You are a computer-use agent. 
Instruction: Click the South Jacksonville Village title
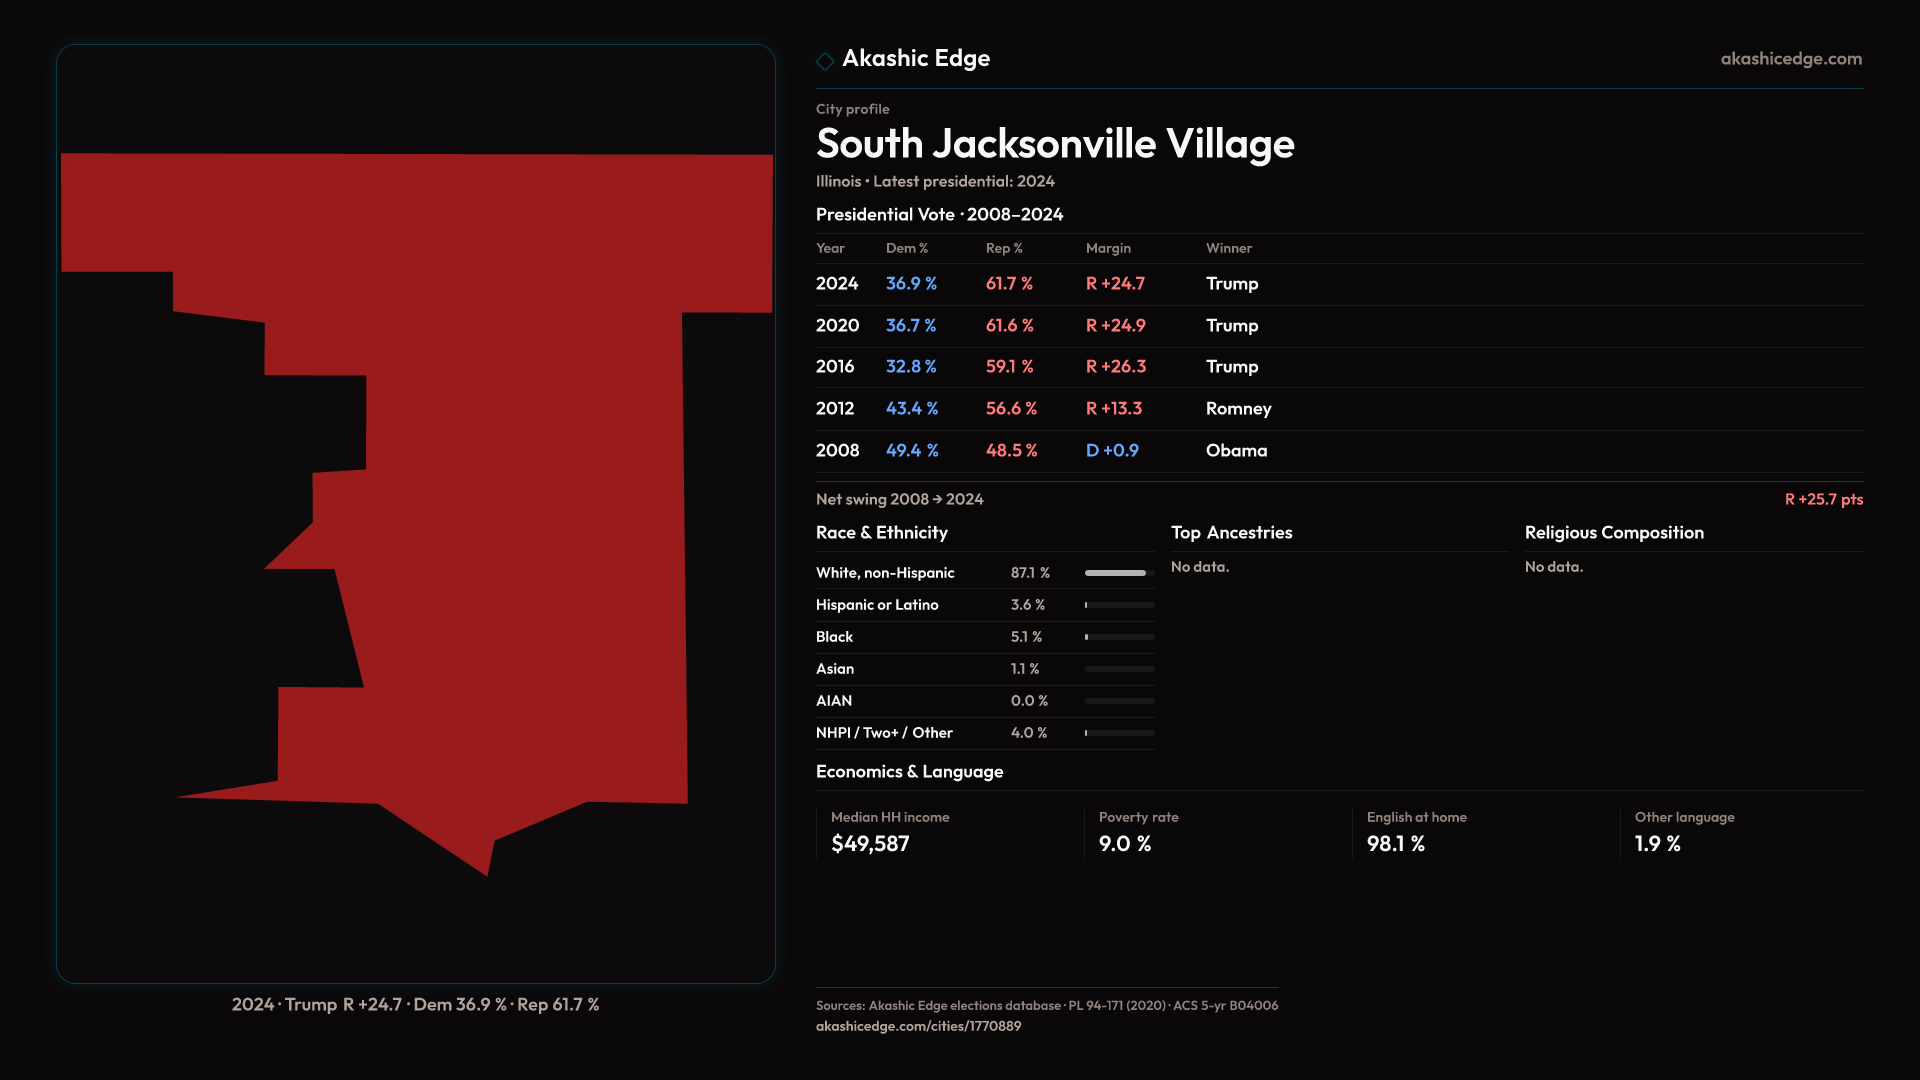[x=1055, y=144]
